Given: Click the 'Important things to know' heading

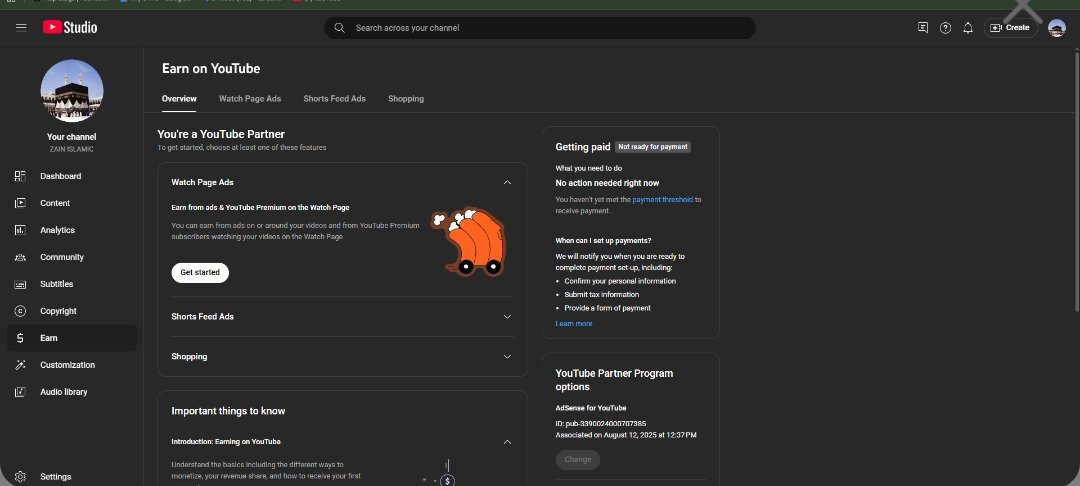Looking at the screenshot, I should pos(228,411).
